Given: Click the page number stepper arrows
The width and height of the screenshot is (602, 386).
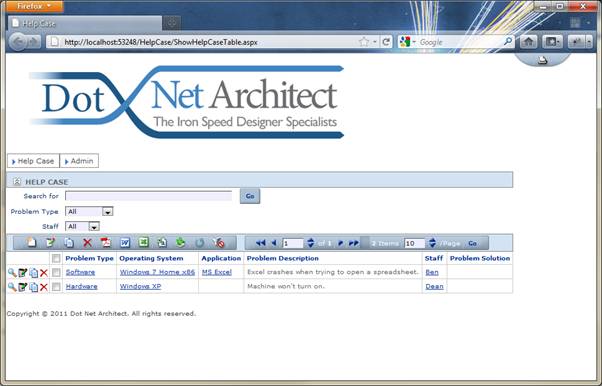Looking at the screenshot, I should (311, 243).
